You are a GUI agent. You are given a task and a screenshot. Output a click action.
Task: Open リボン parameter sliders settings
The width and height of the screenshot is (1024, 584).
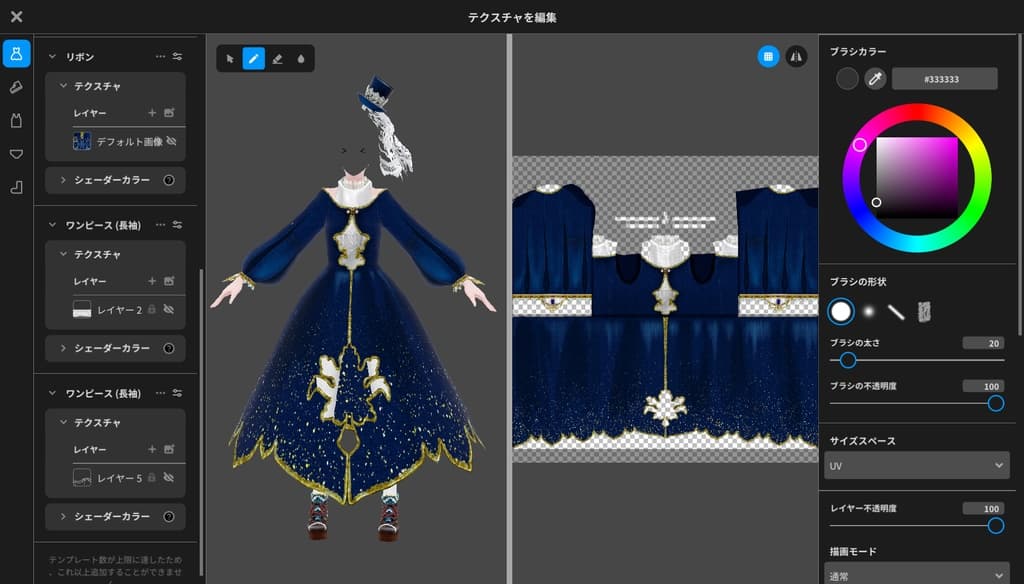click(177, 57)
